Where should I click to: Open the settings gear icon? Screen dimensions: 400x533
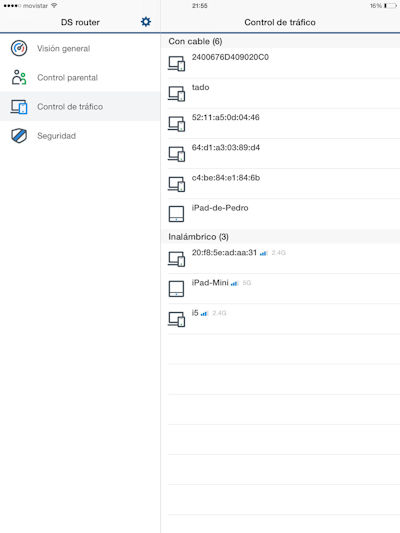(x=146, y=22)
